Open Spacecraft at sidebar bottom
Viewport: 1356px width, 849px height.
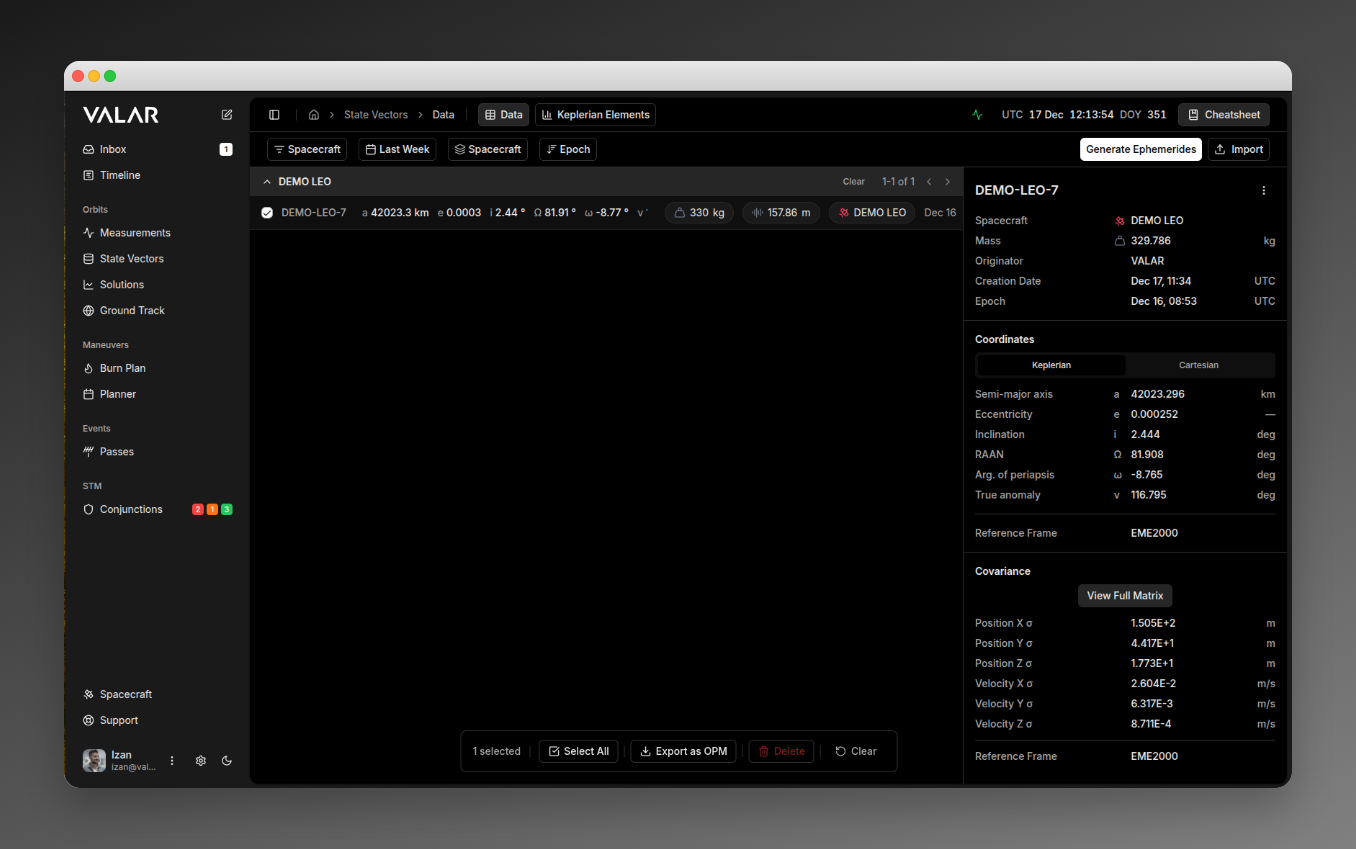pos(126,694)
